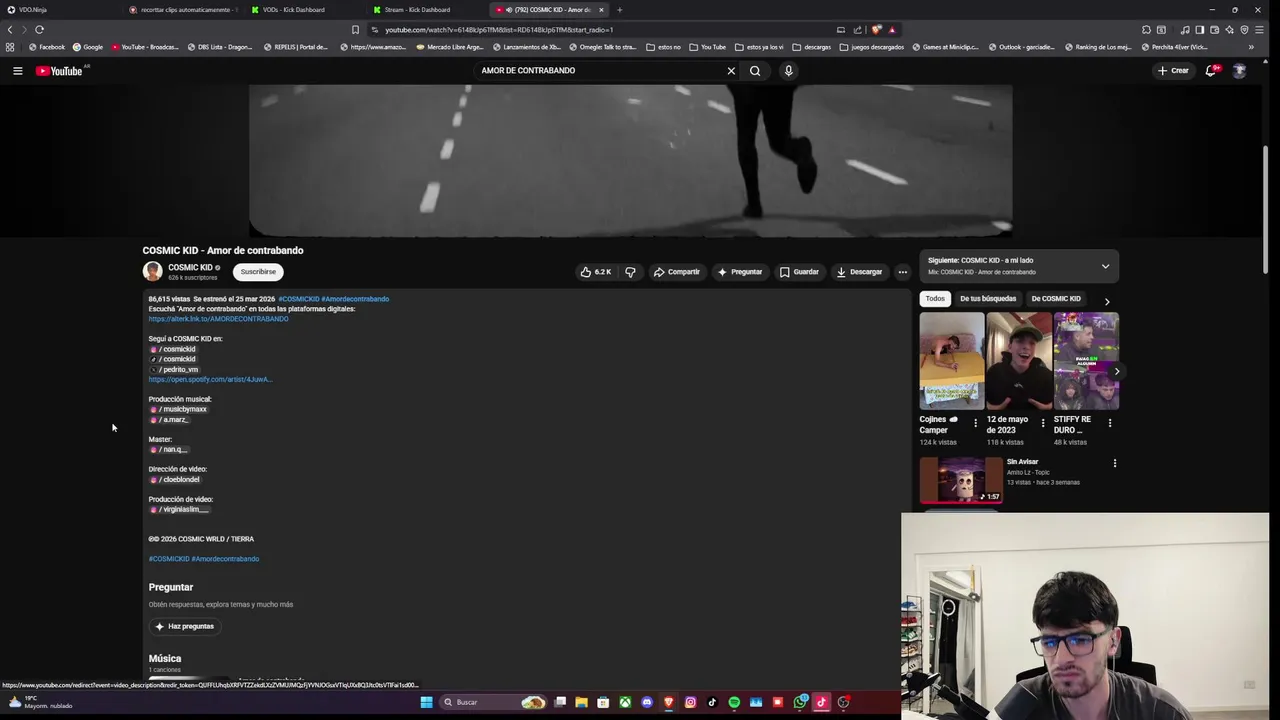
Task: Show more filter chips with right arrow
Action: [x=1107, y=300]
